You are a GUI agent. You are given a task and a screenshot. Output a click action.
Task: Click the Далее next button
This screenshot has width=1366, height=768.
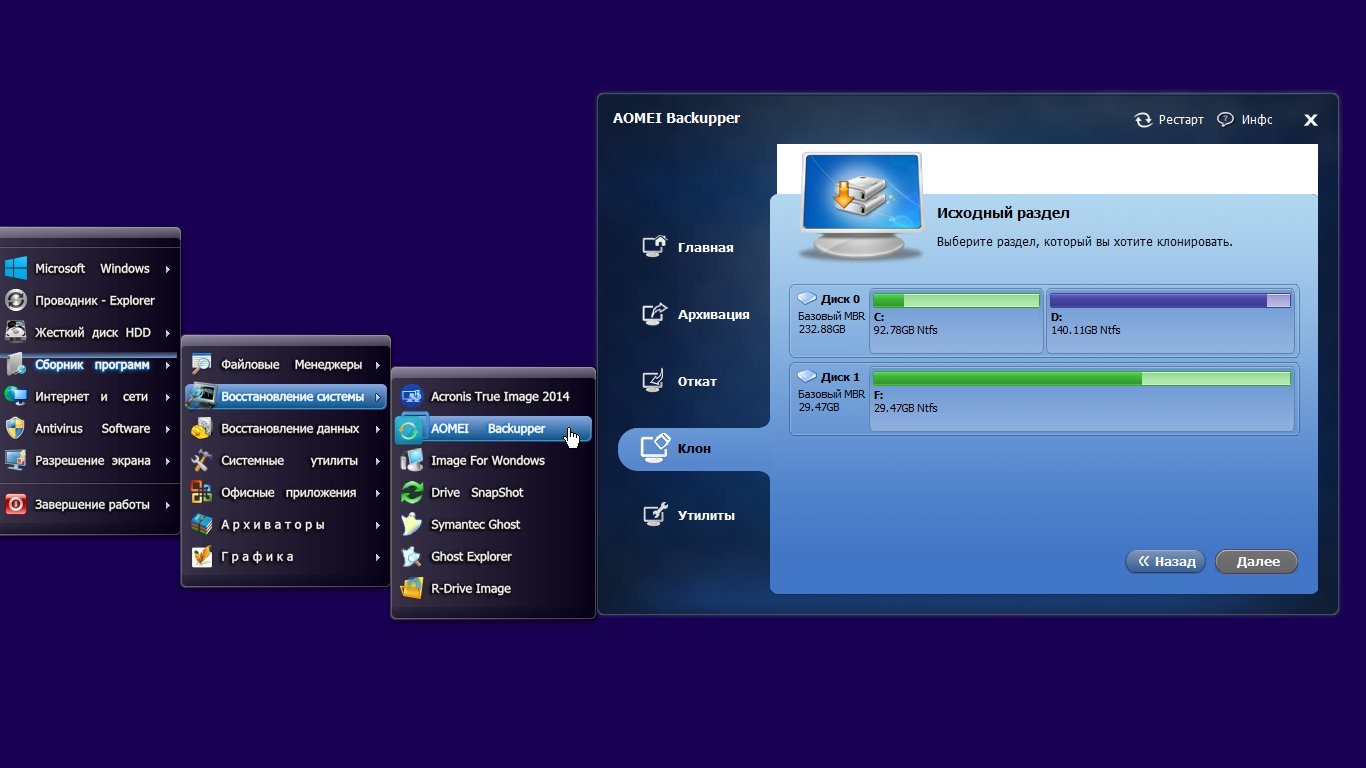pos(1257,561)
